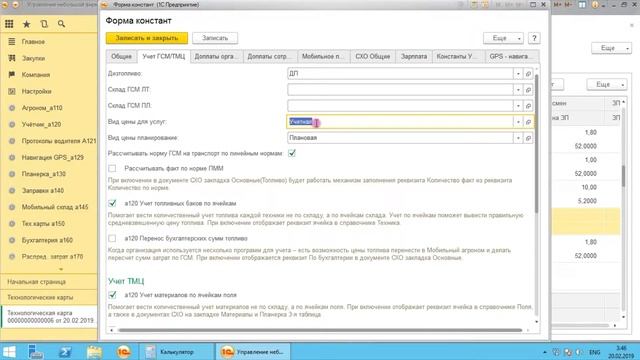Open Технологическая карта 000000000006 item
The width and height of the screenshot is (640, 360).
point(49,317)
